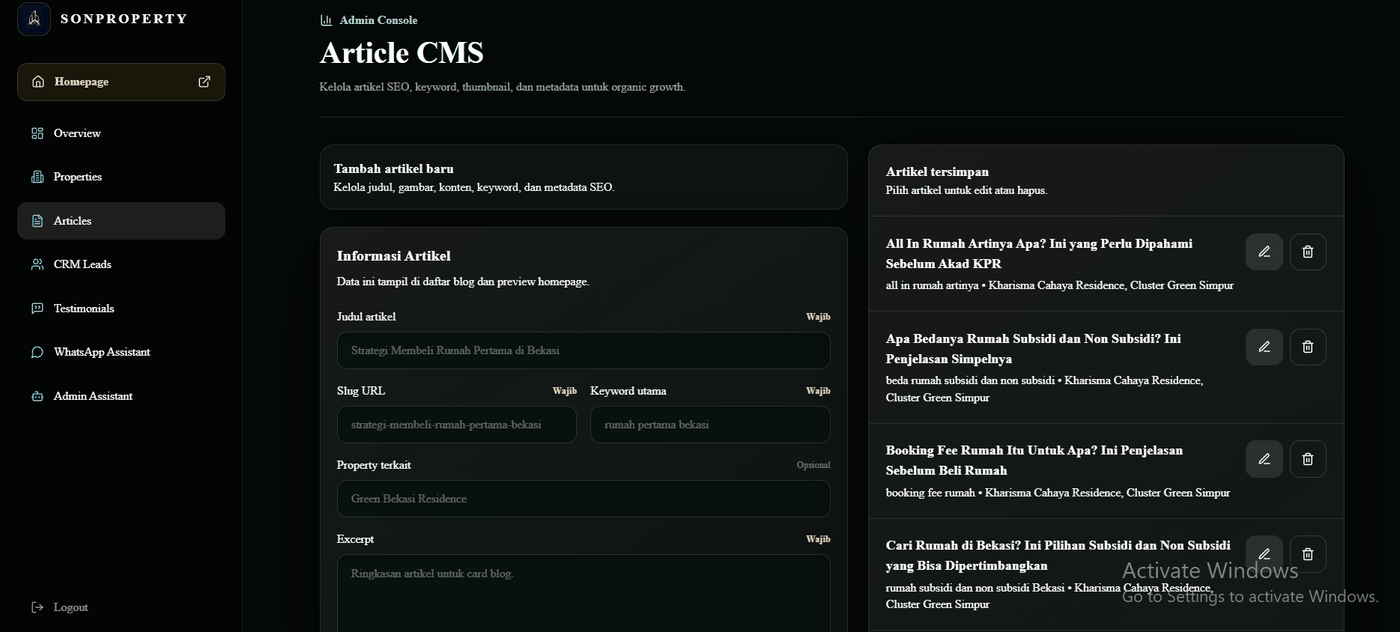1400x632 pixels.
Task: Focus the Judul artikel input field
Action: [583, 351]
